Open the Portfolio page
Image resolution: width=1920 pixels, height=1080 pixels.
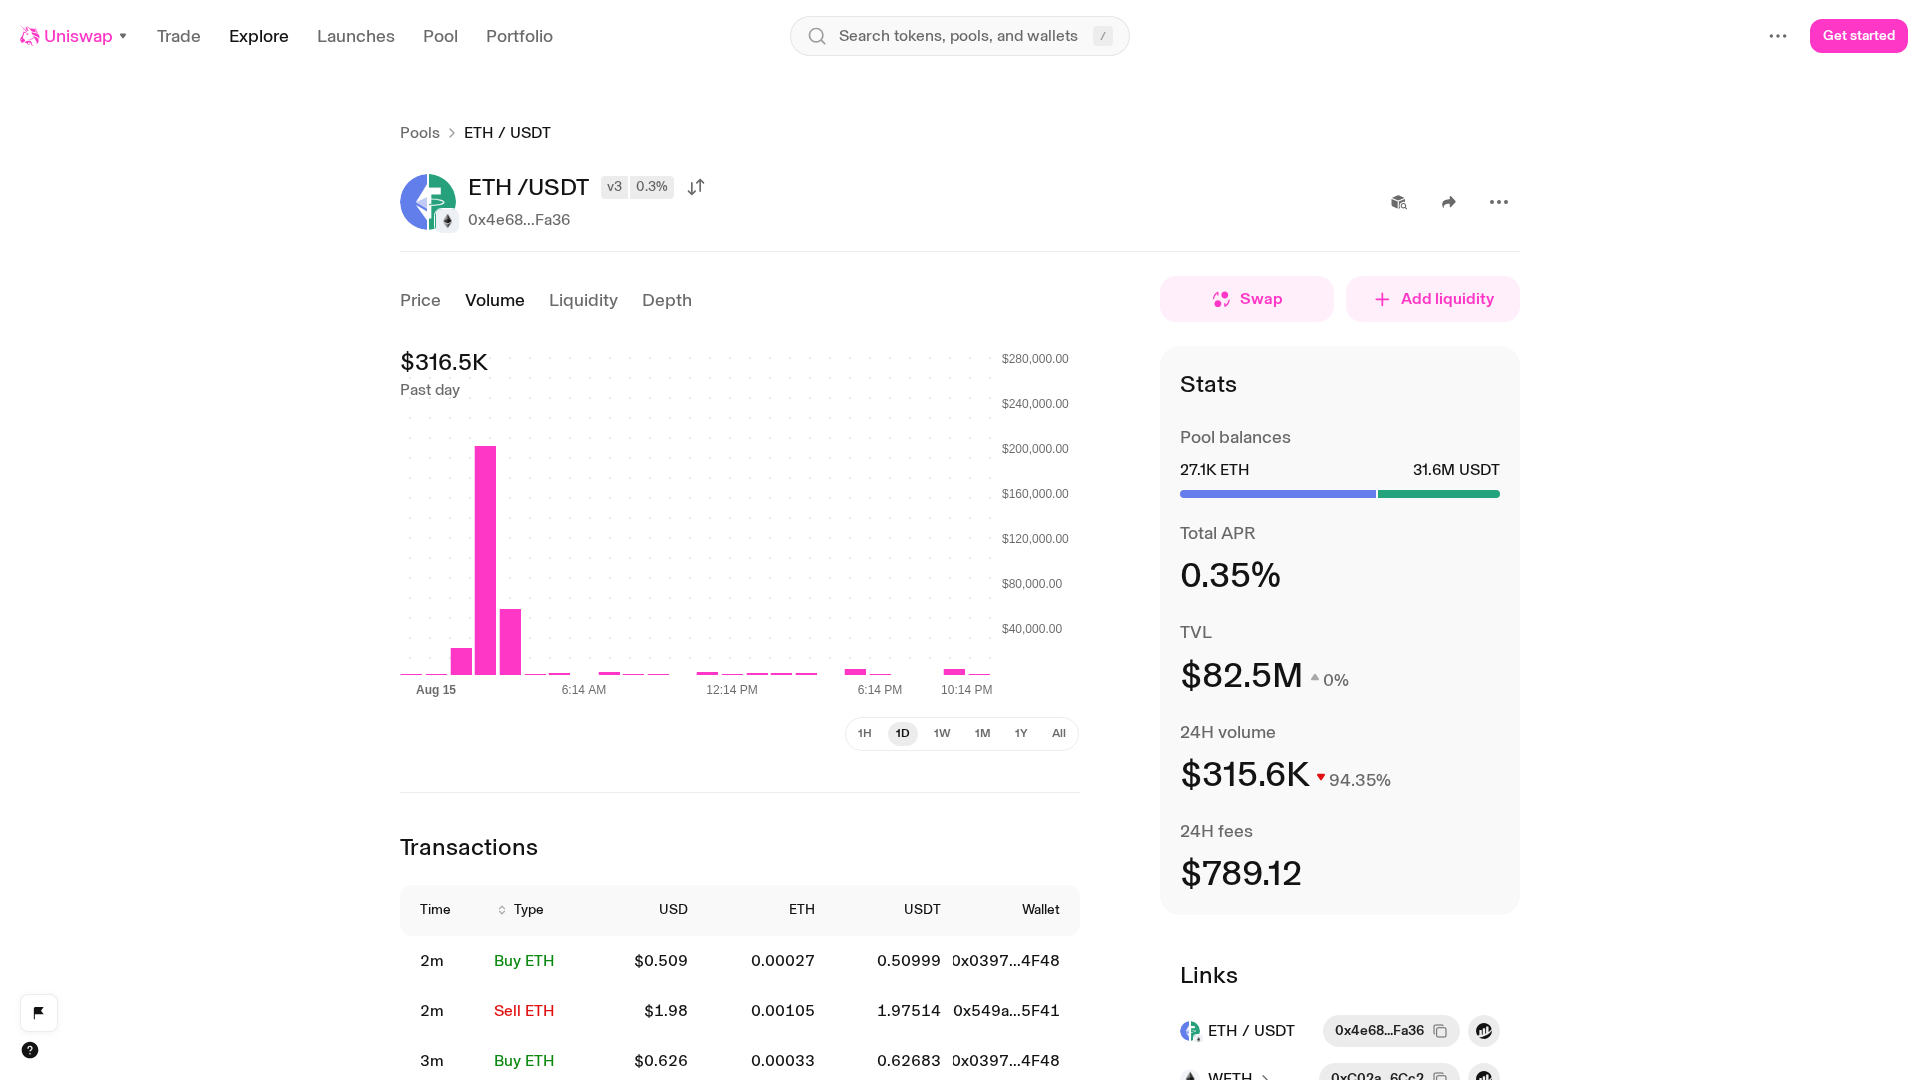[x=519, y=36]
